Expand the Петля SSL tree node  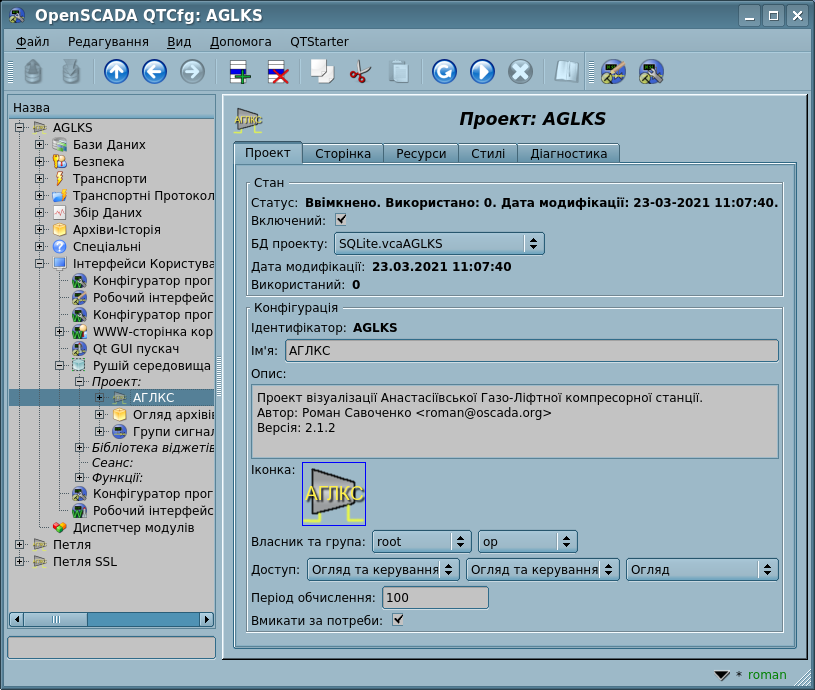pyautogui.click(x=20, y=562)
